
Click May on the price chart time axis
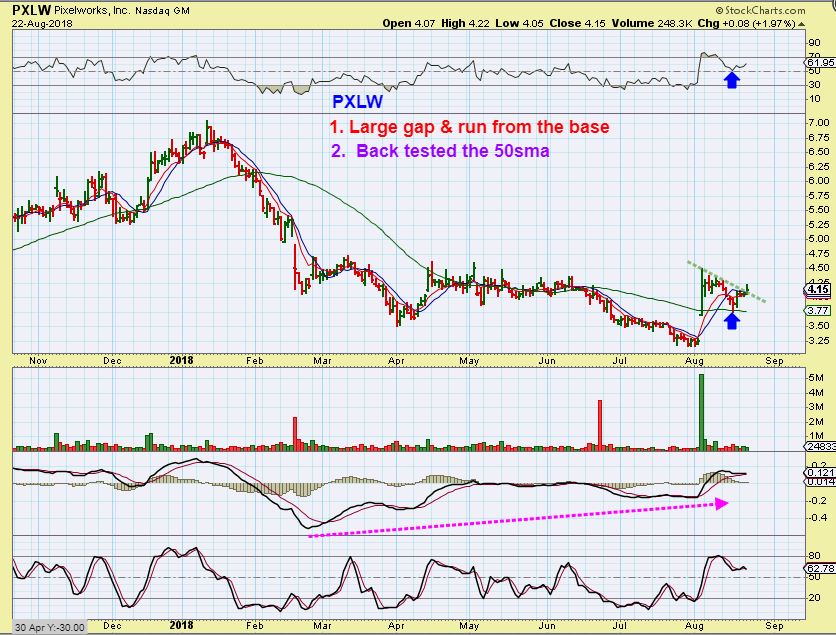pyautogui.click(x=469, y=360)
